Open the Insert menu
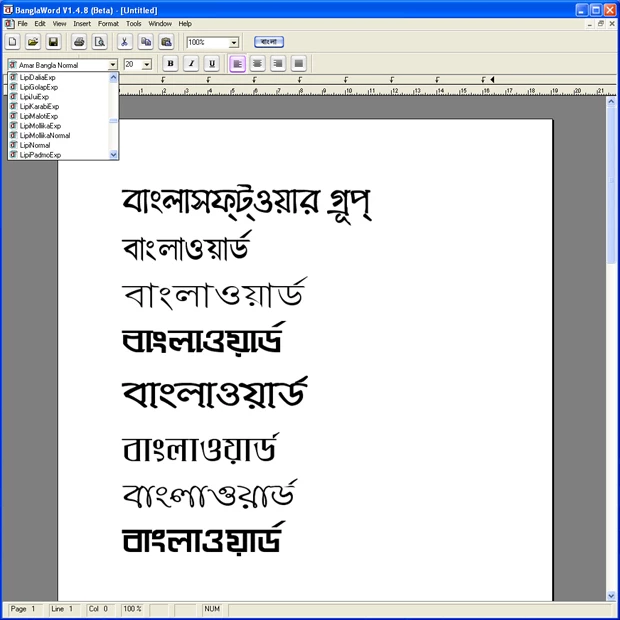620x620 pixels. pyautogui.click(x=82, y=23)
